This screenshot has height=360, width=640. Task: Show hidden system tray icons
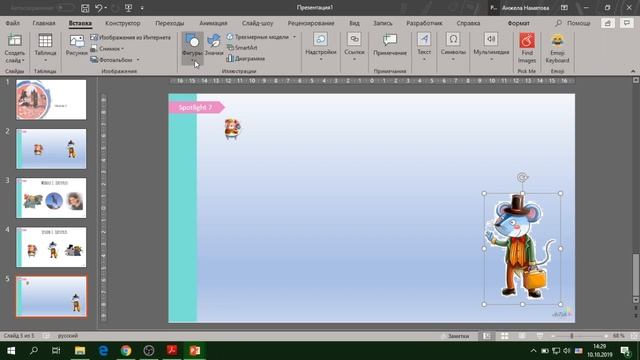[533, 351]
